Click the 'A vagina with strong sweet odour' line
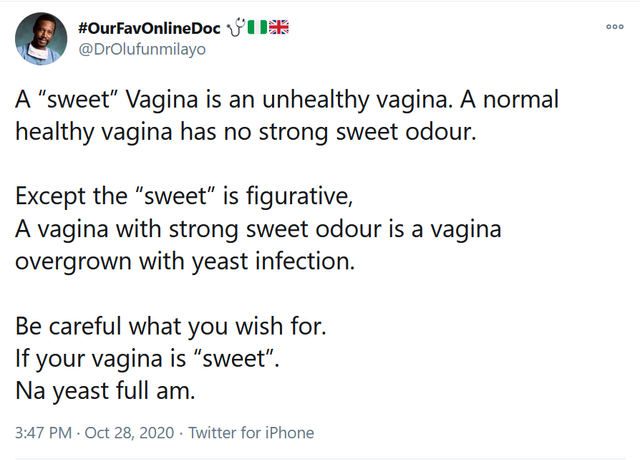640x460 pixels. (258, 229)
